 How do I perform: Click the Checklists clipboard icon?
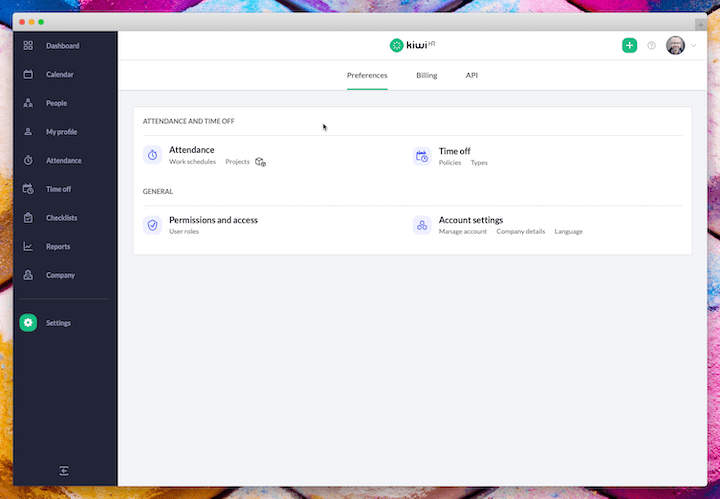click(28, 218)
